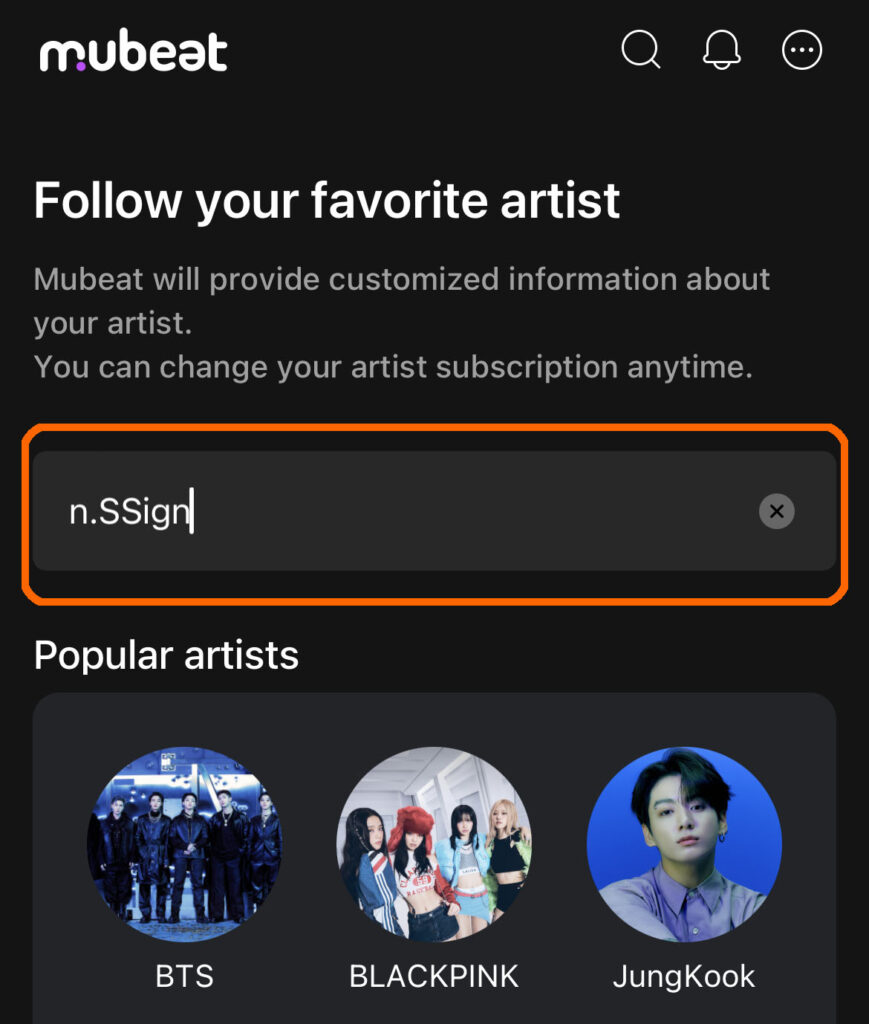Click the Popular artists heading
Viewport: 869px width, 1024px height.
coord(166,655)
